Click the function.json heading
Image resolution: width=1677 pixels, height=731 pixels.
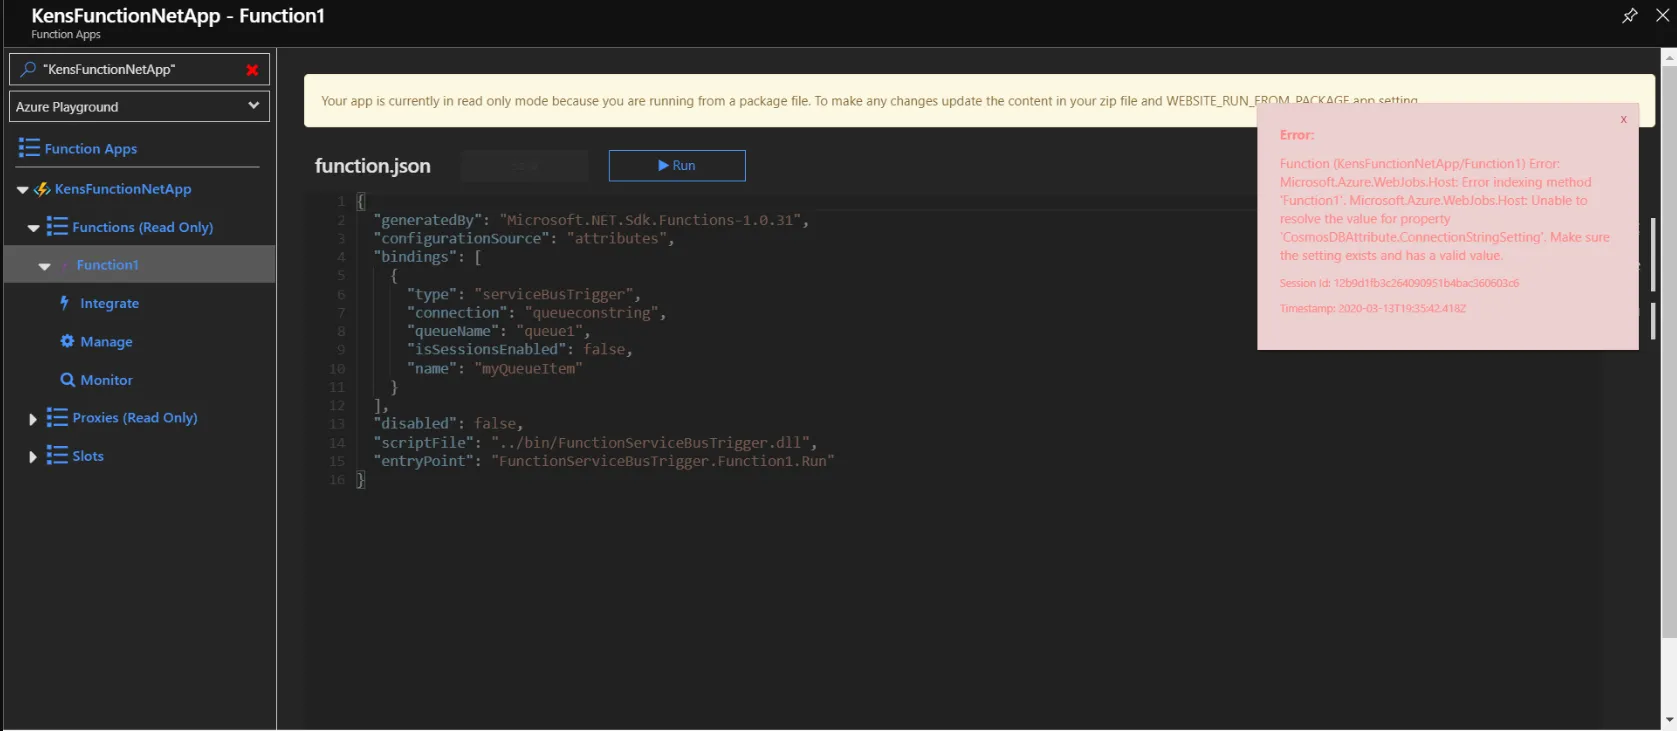click(x=373, y=166)
